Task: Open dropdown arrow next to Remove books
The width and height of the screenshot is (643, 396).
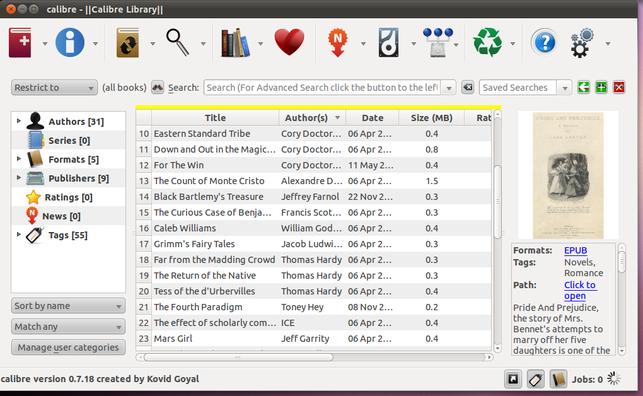Action: click(x=513, y=43)
